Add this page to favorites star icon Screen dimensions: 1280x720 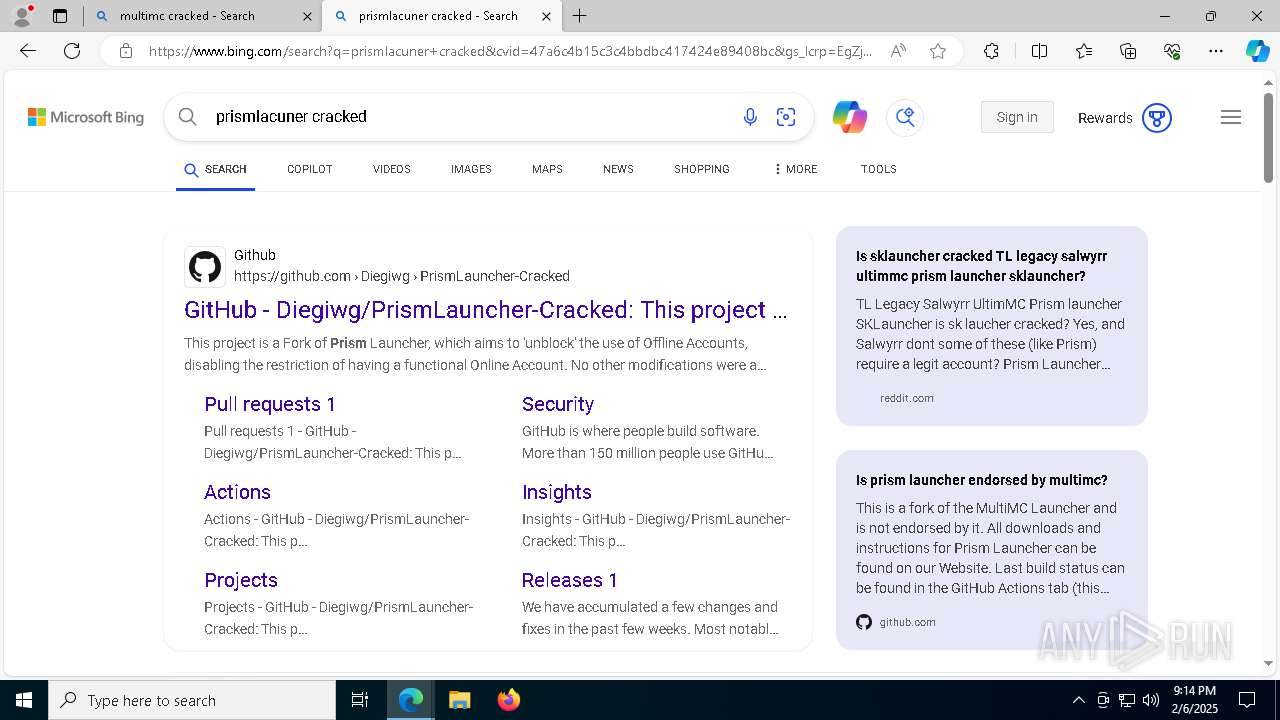(938, 51)
